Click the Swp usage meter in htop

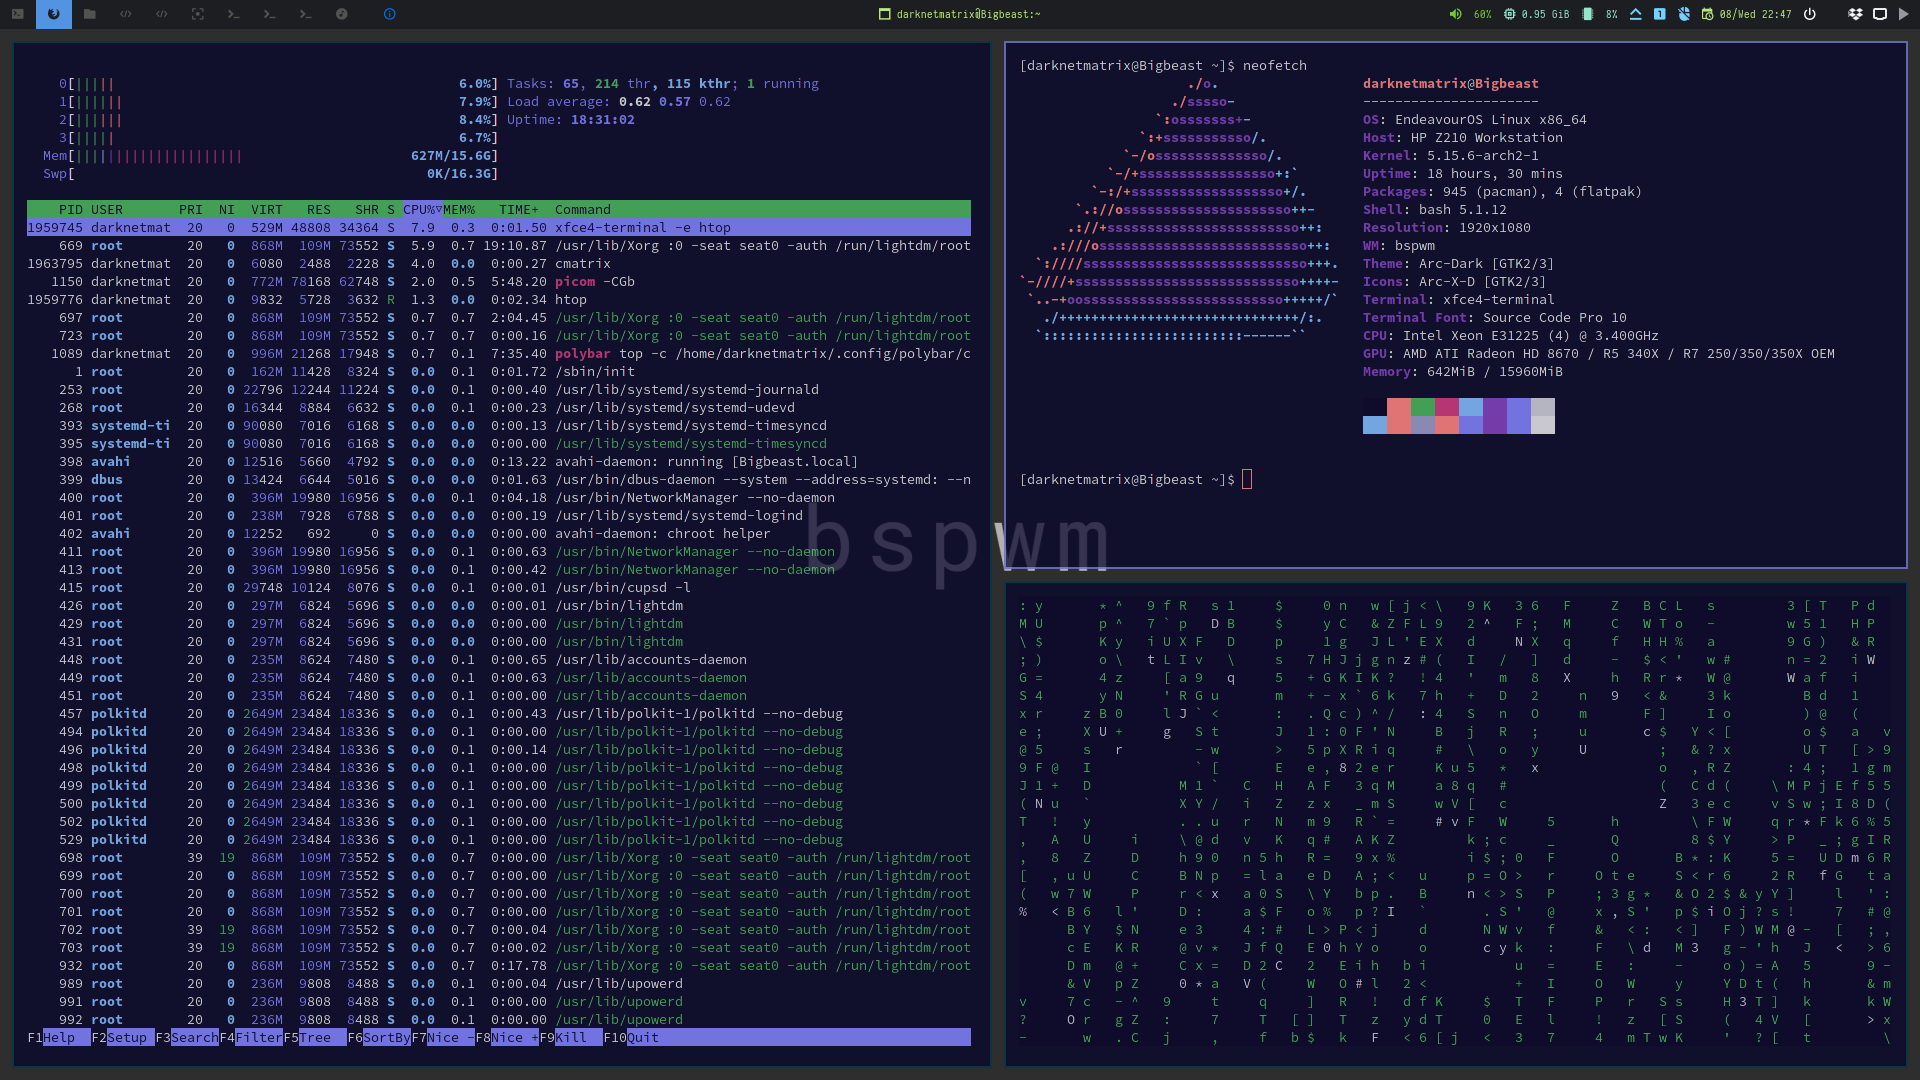(x=270, y=173)
